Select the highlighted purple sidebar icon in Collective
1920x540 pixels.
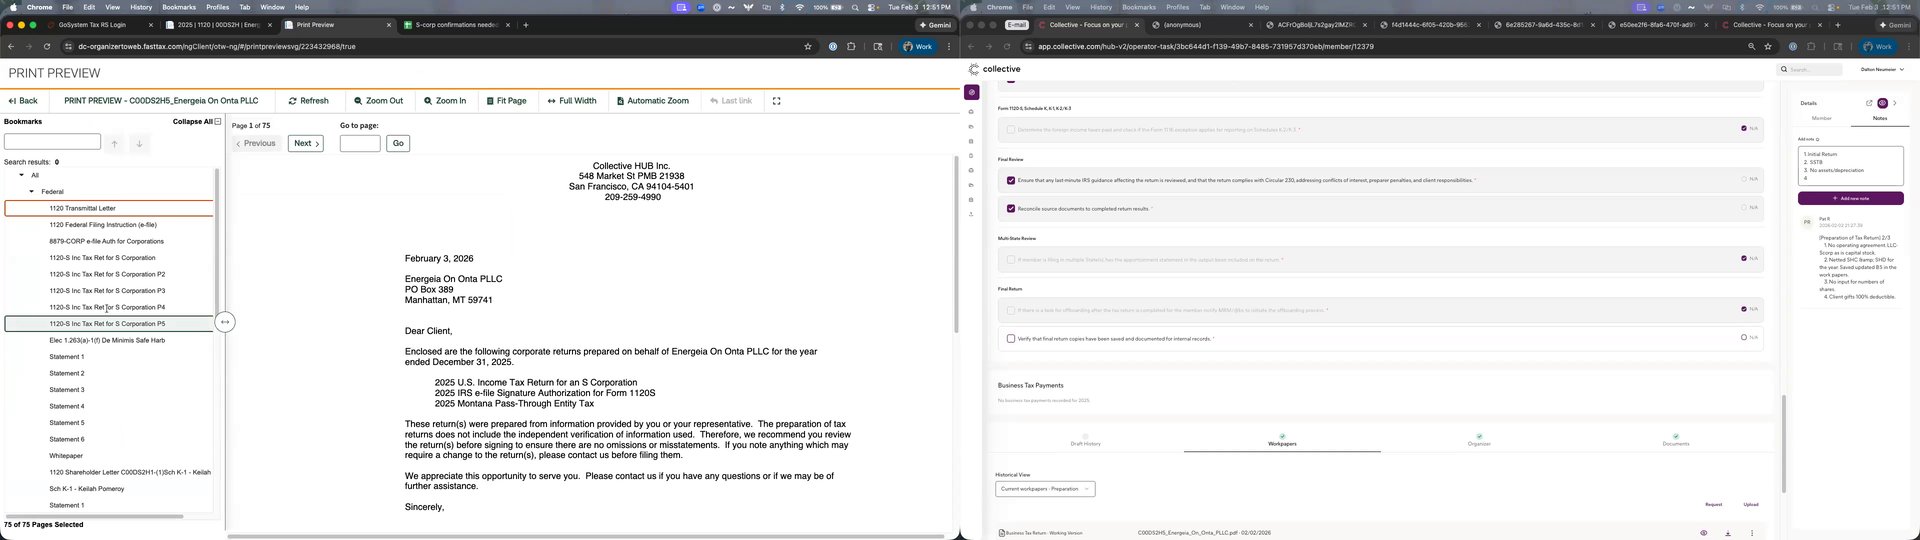tap(971, 92)
